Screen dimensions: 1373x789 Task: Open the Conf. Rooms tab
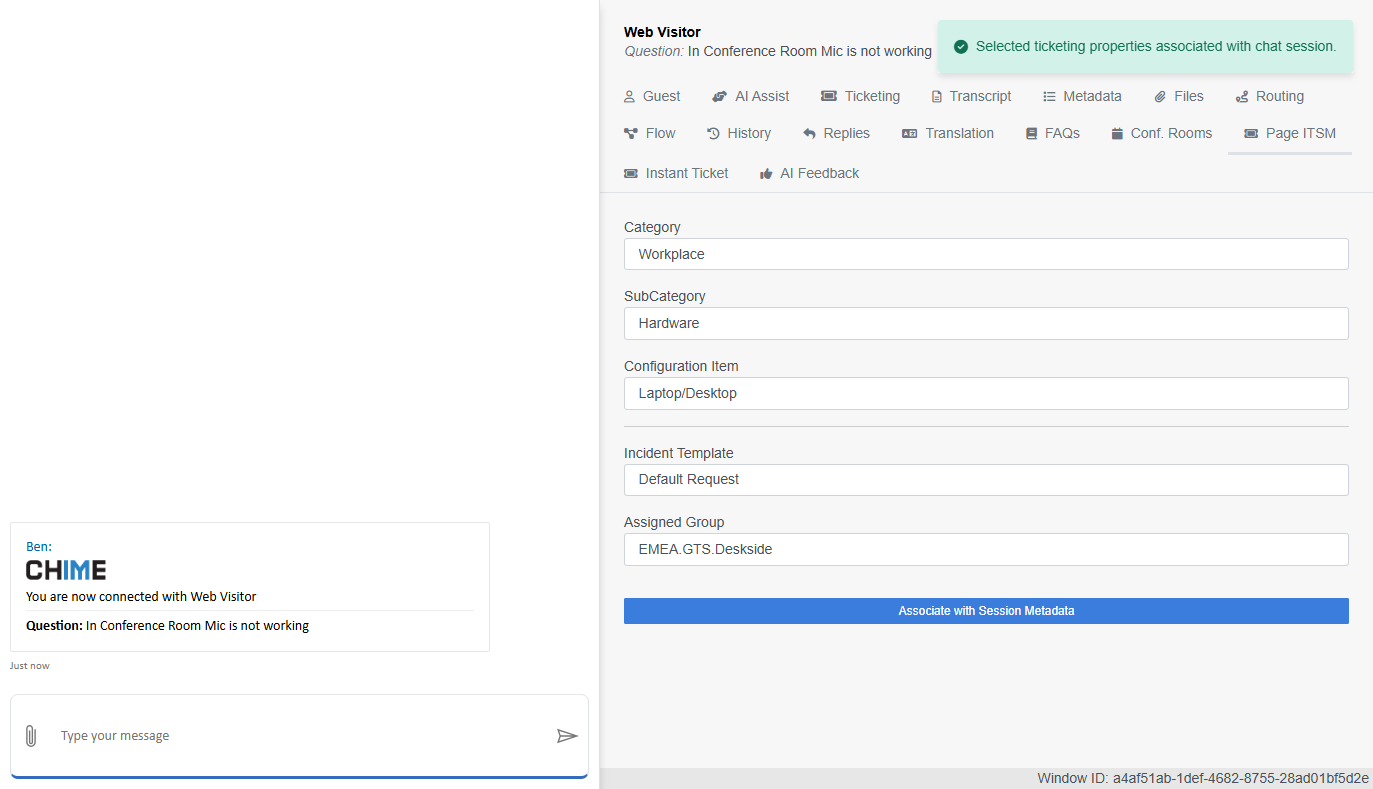pos(1161,134)
